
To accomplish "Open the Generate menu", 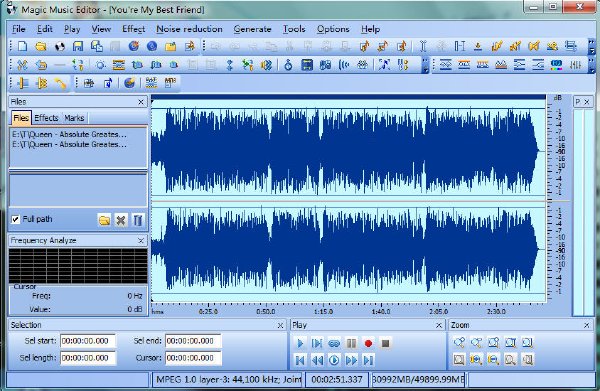I will 252,29.
